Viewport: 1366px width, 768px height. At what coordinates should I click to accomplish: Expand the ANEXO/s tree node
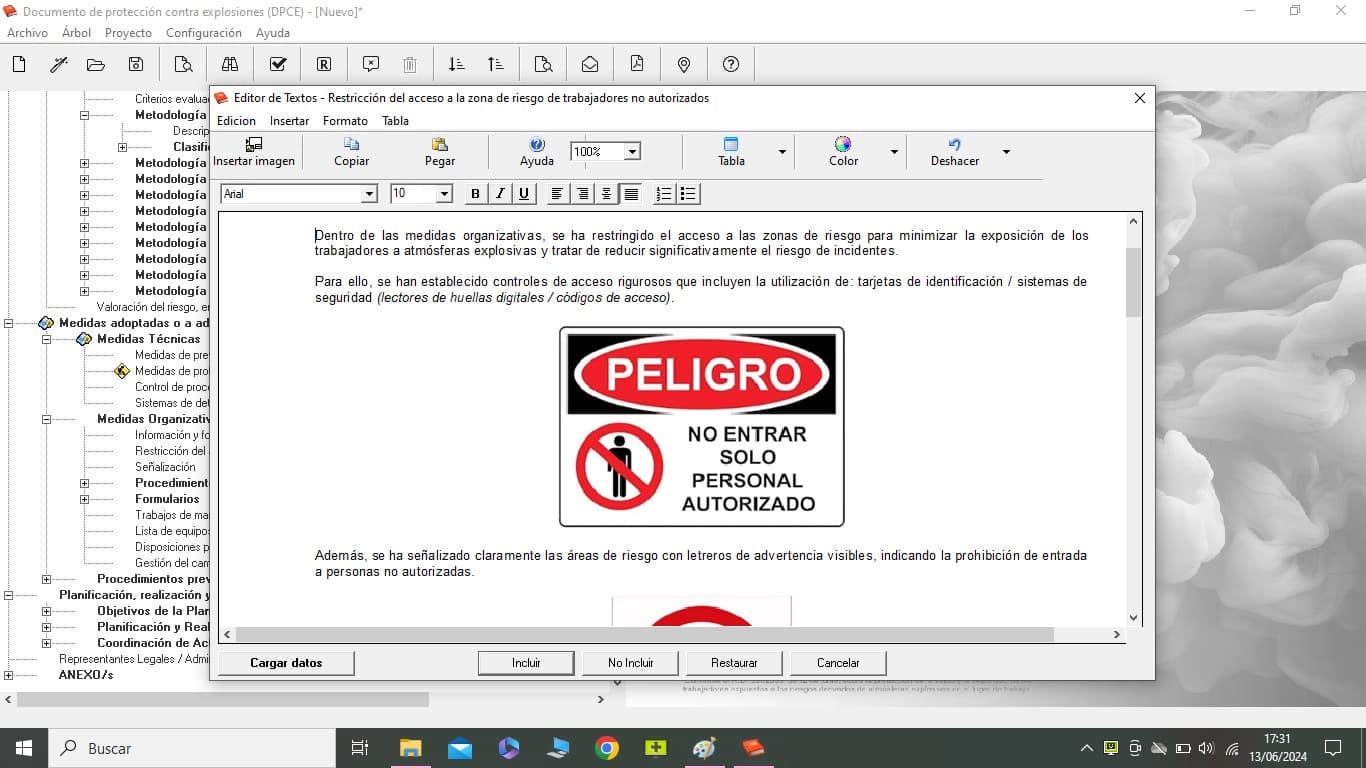click(8, 675)
